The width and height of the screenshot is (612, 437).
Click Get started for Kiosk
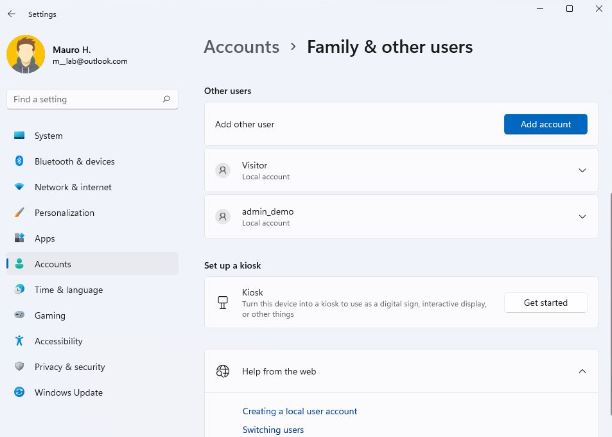(x=545, y=303)
